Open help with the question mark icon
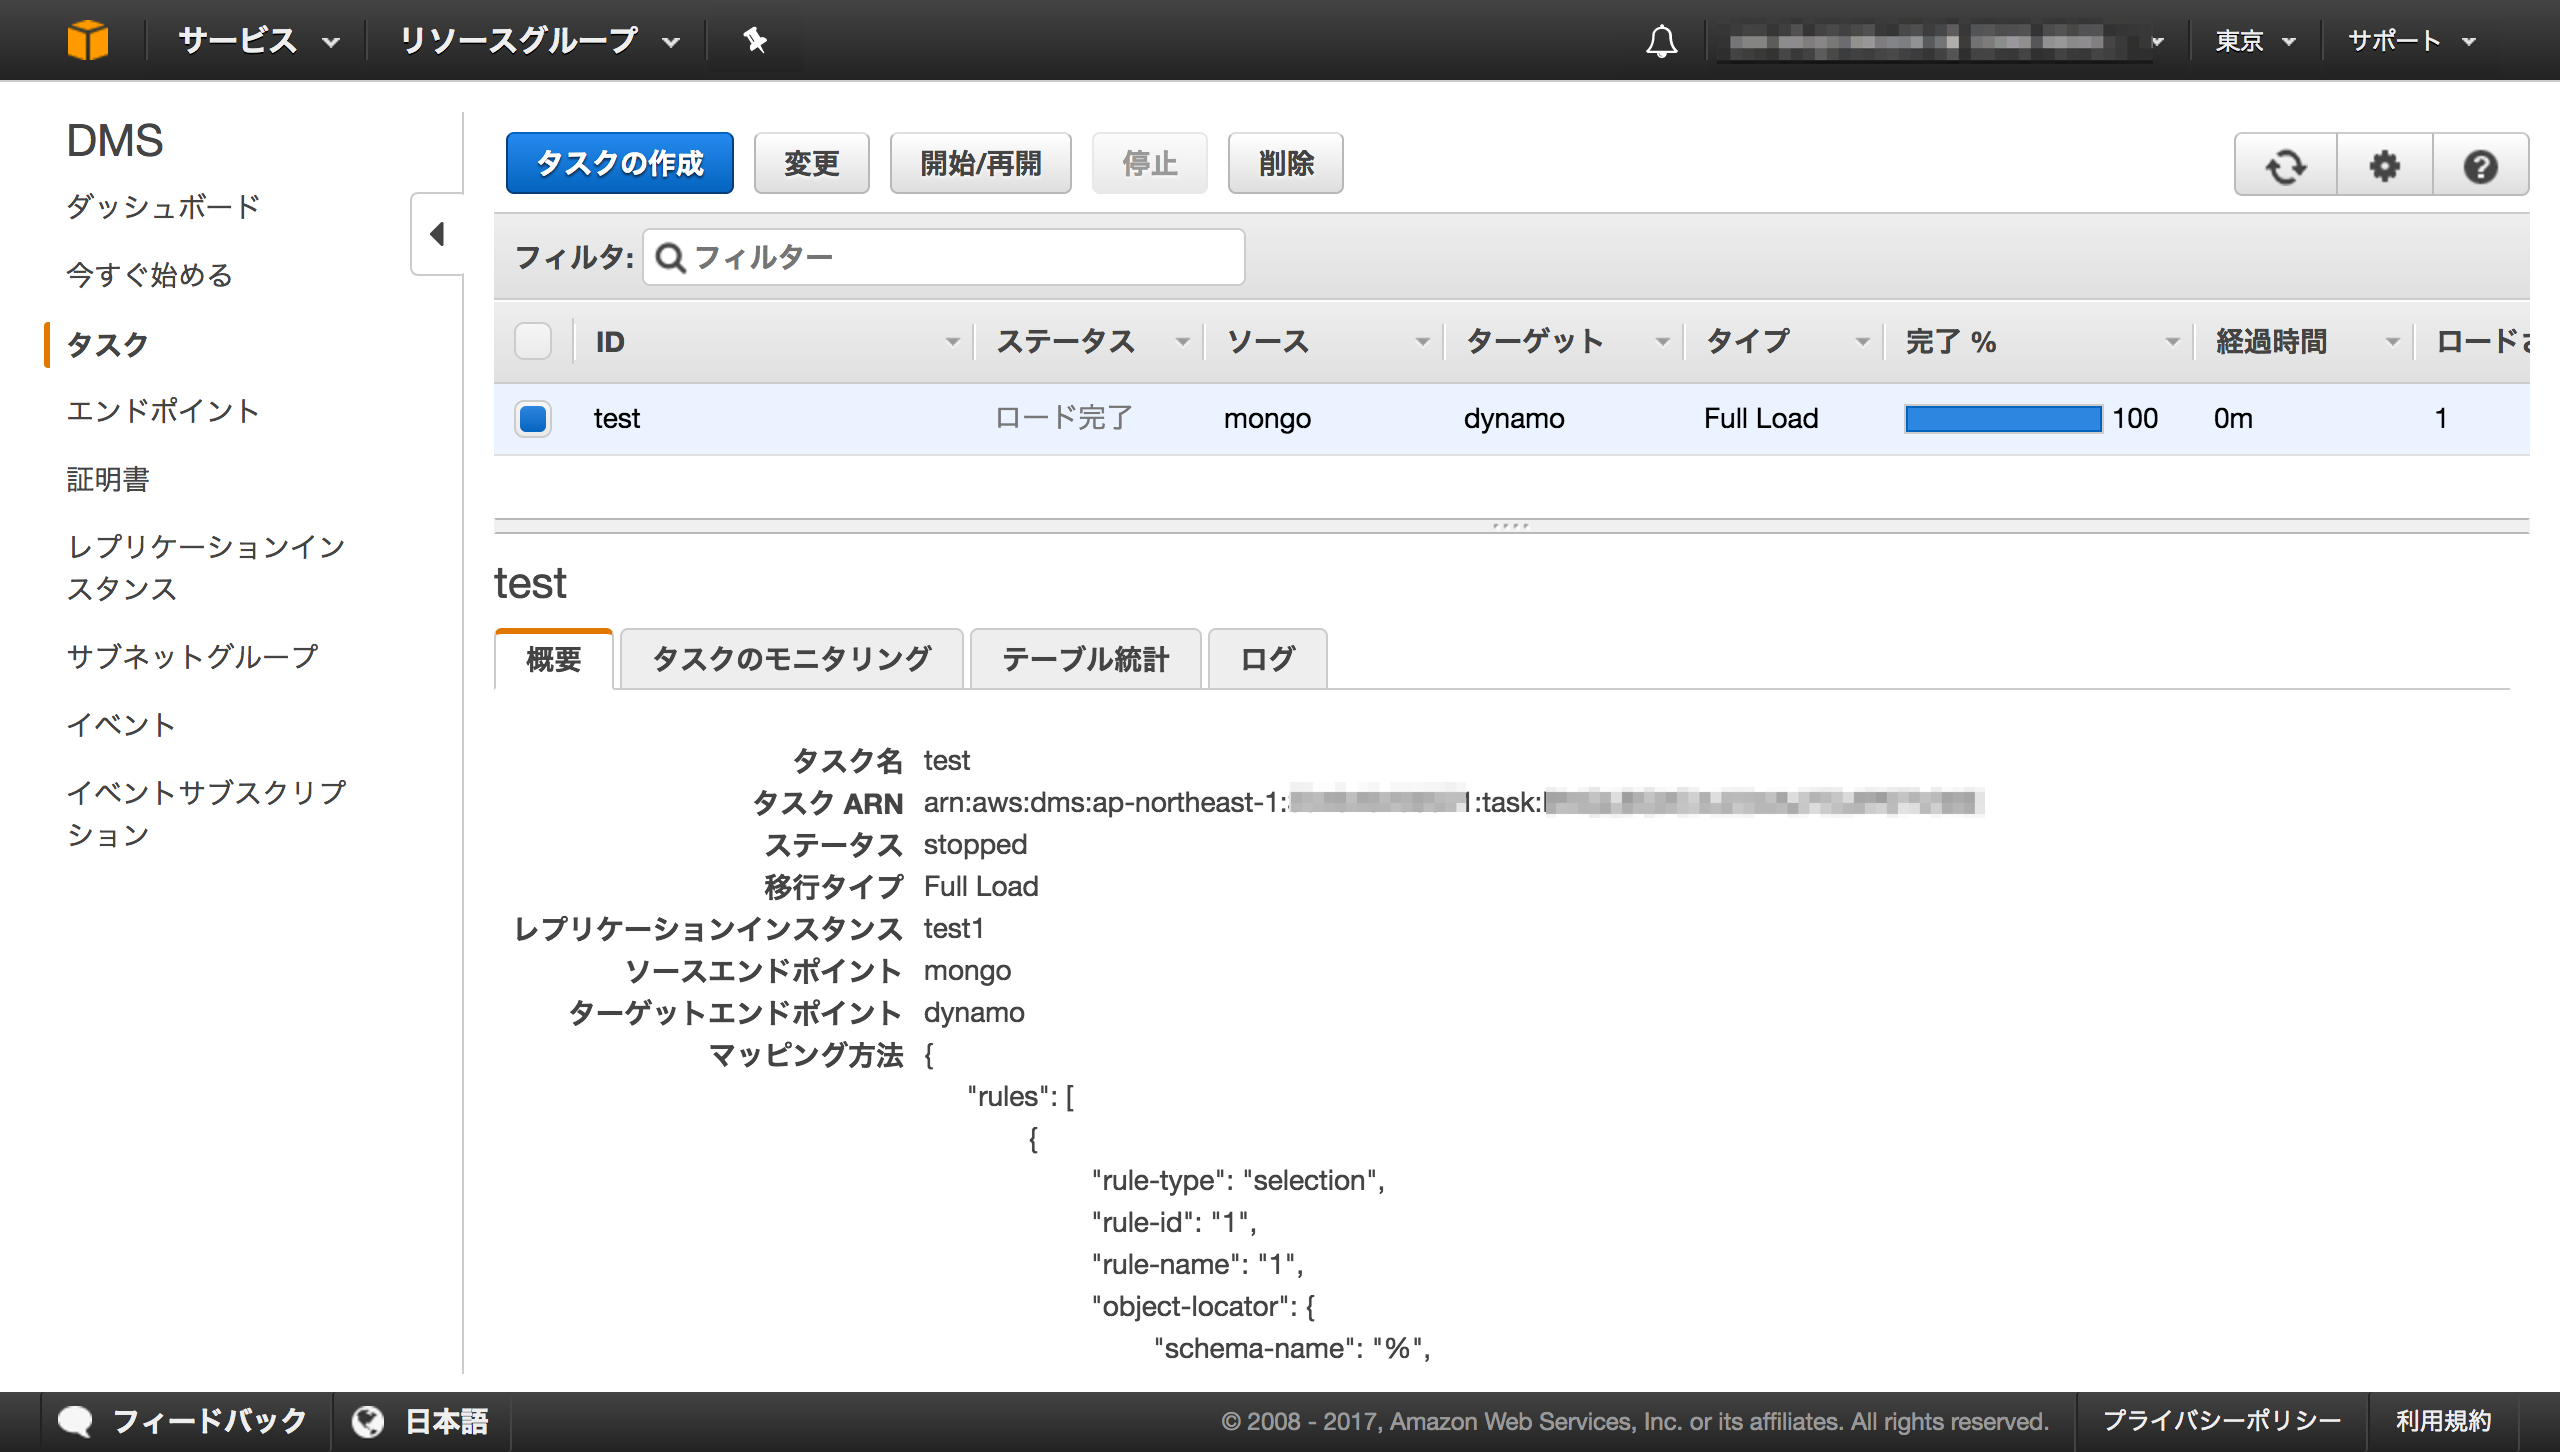The image size is (2560, 1452). 2480,166
